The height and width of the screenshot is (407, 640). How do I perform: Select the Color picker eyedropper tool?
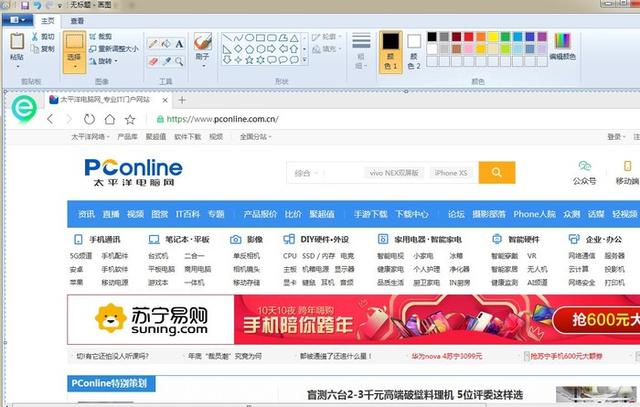[x=166, y=60]
